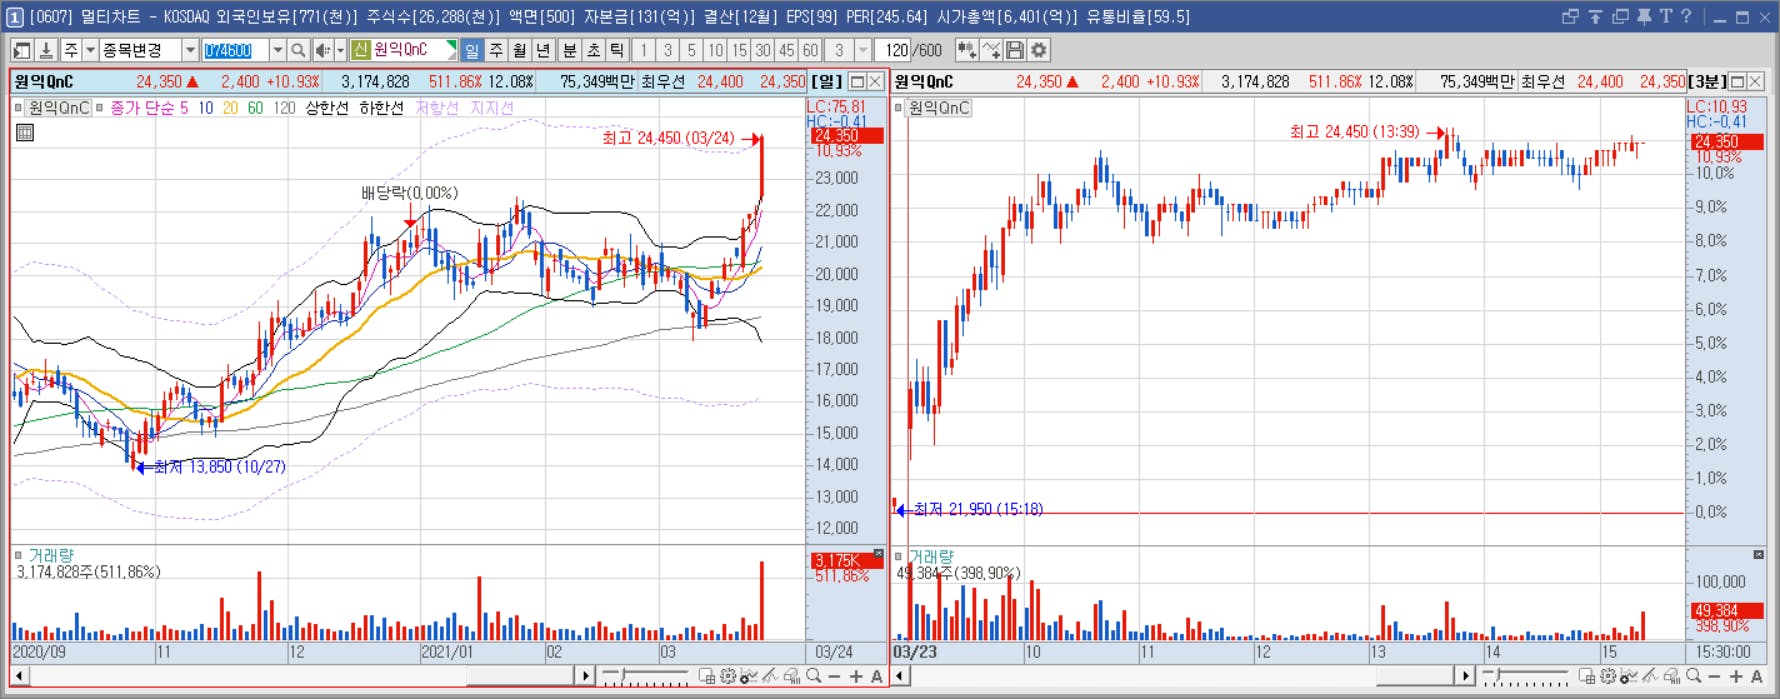The width and height of the screenshot is (1780, 699).
Task: Click the save diskette icon in toolbar
Action: pyautogui.click(x=1015, y=50)
